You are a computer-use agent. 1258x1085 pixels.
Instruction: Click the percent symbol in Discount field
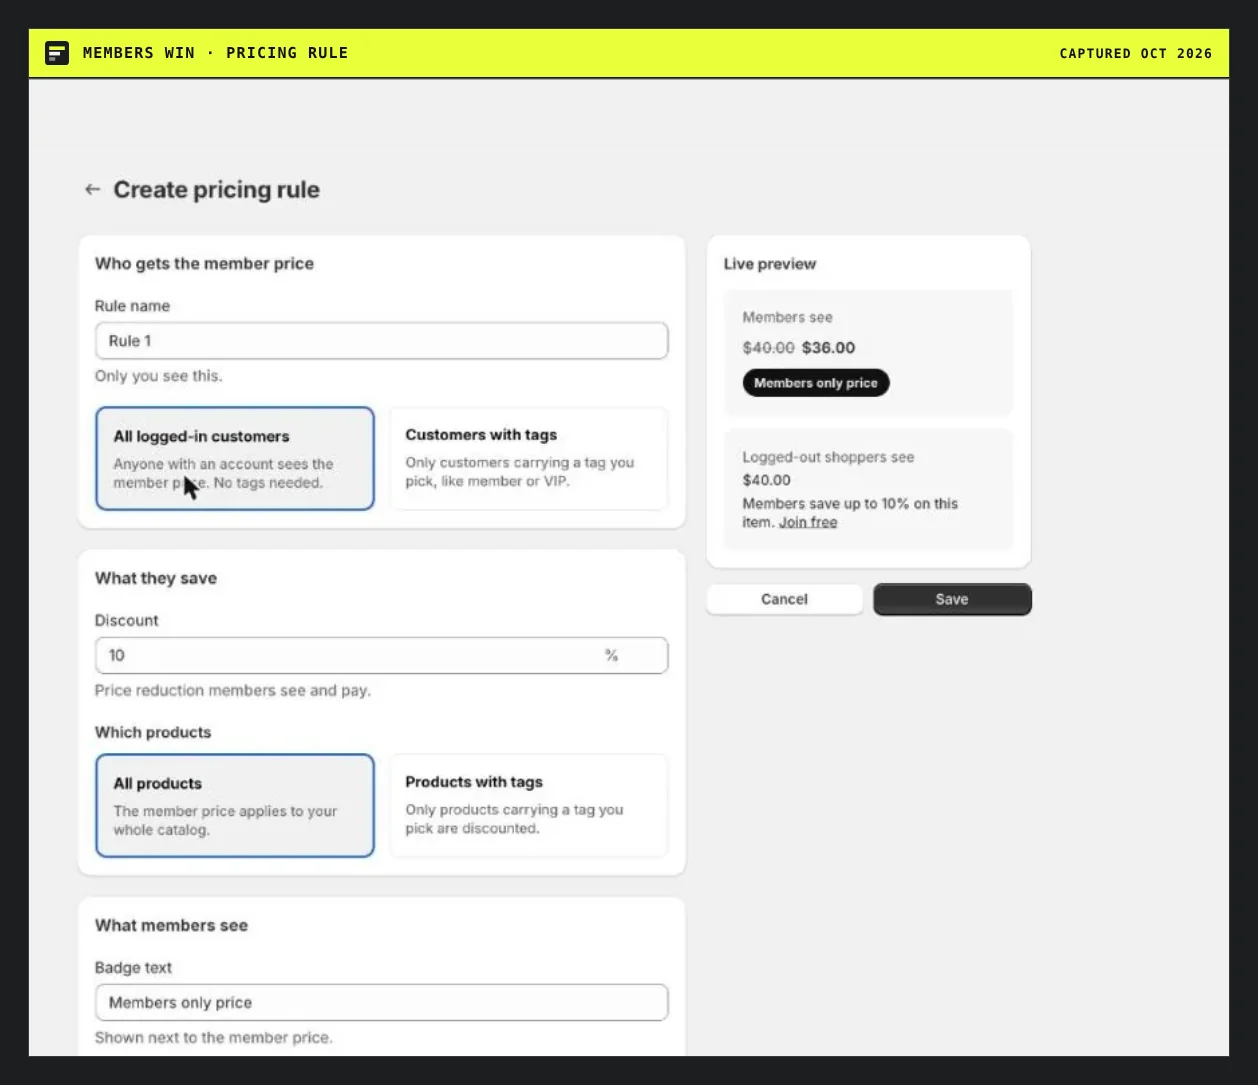click(611, 655)
